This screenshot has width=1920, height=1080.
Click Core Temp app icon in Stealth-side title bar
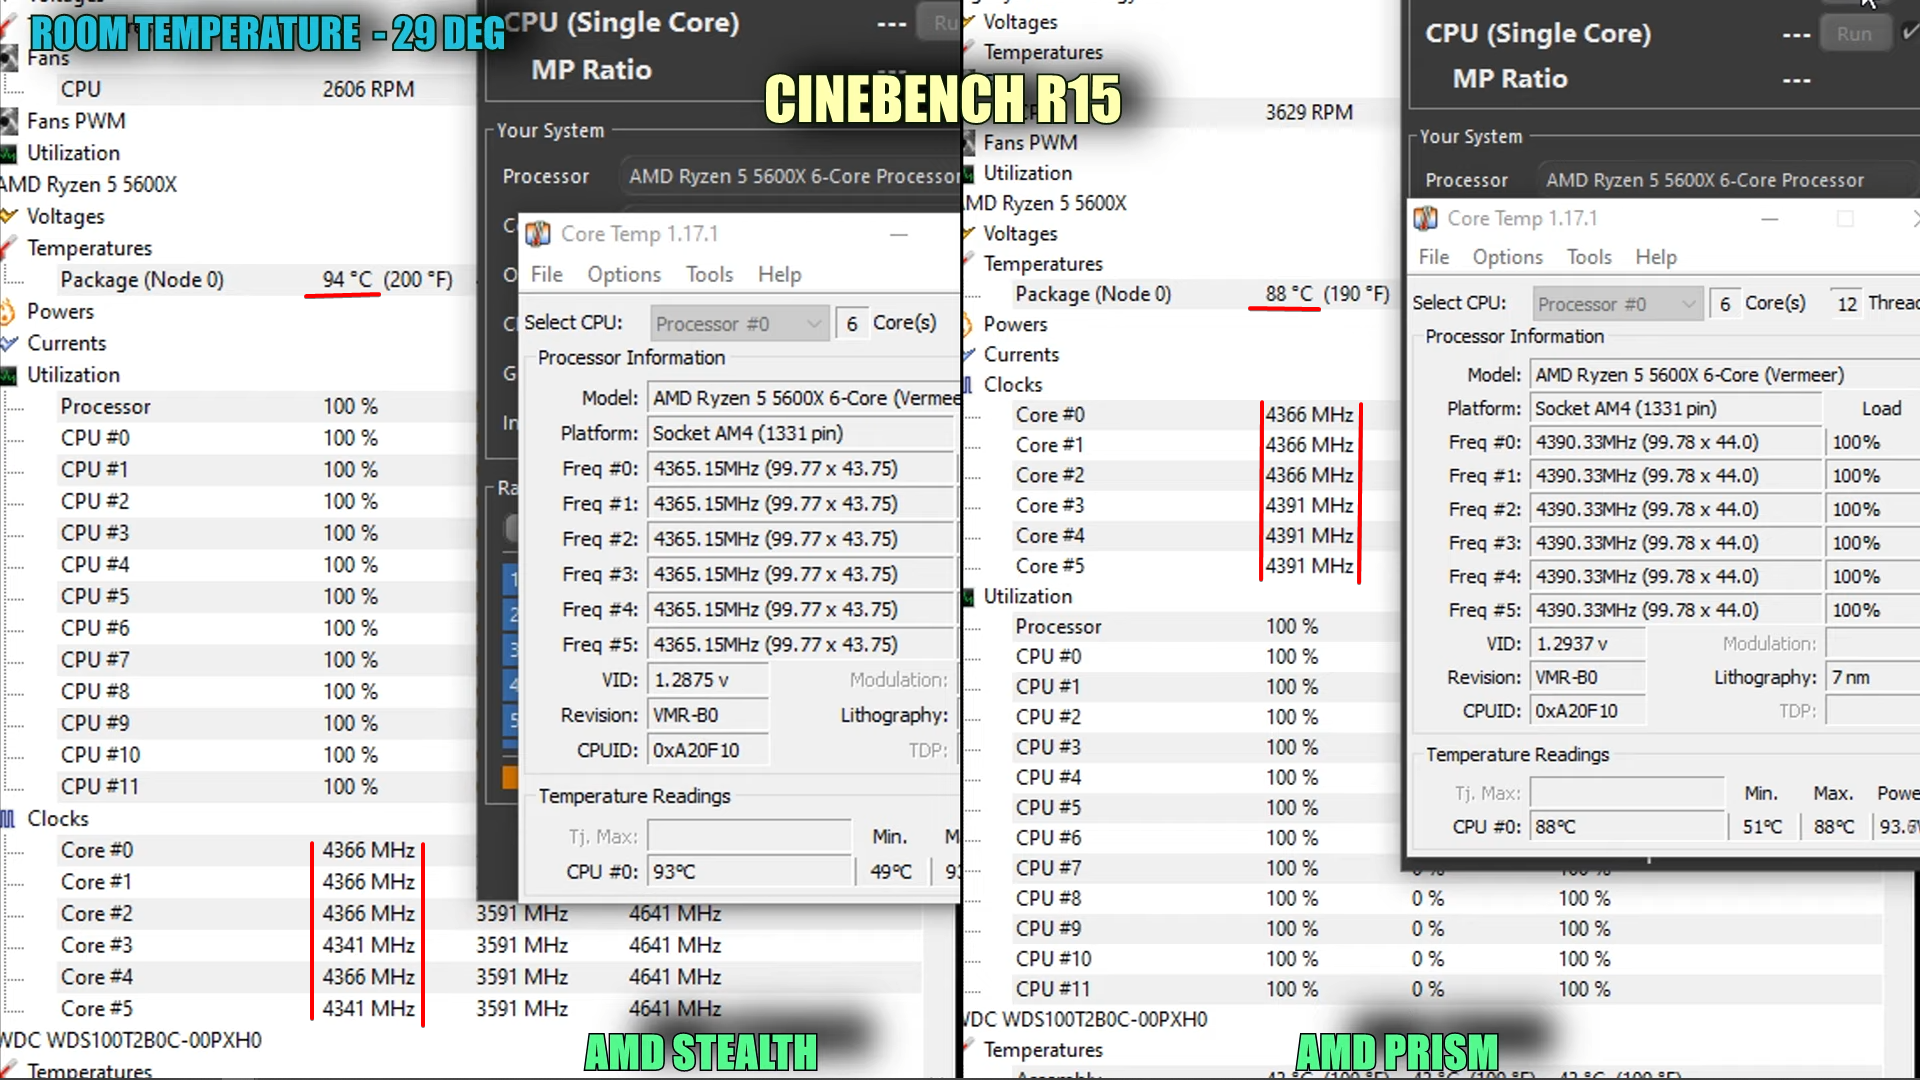click(x=538, y=234)
